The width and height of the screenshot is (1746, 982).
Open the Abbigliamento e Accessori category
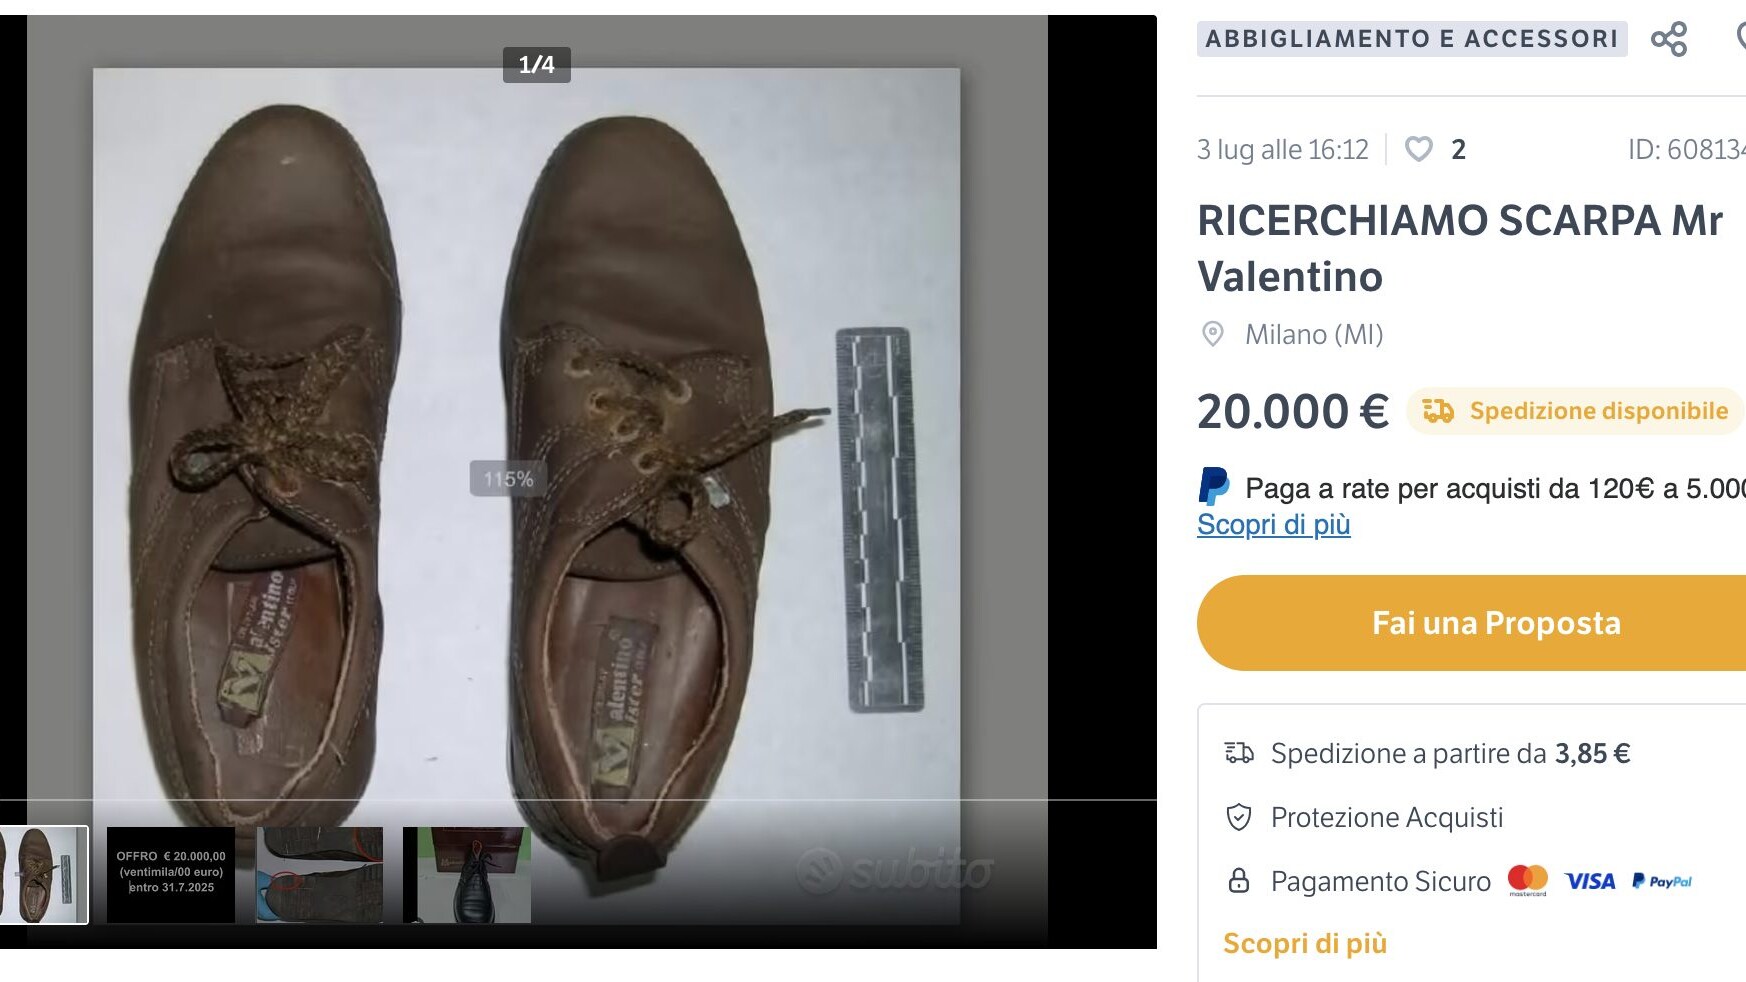pyautogui.click(x=1411, y=39)
